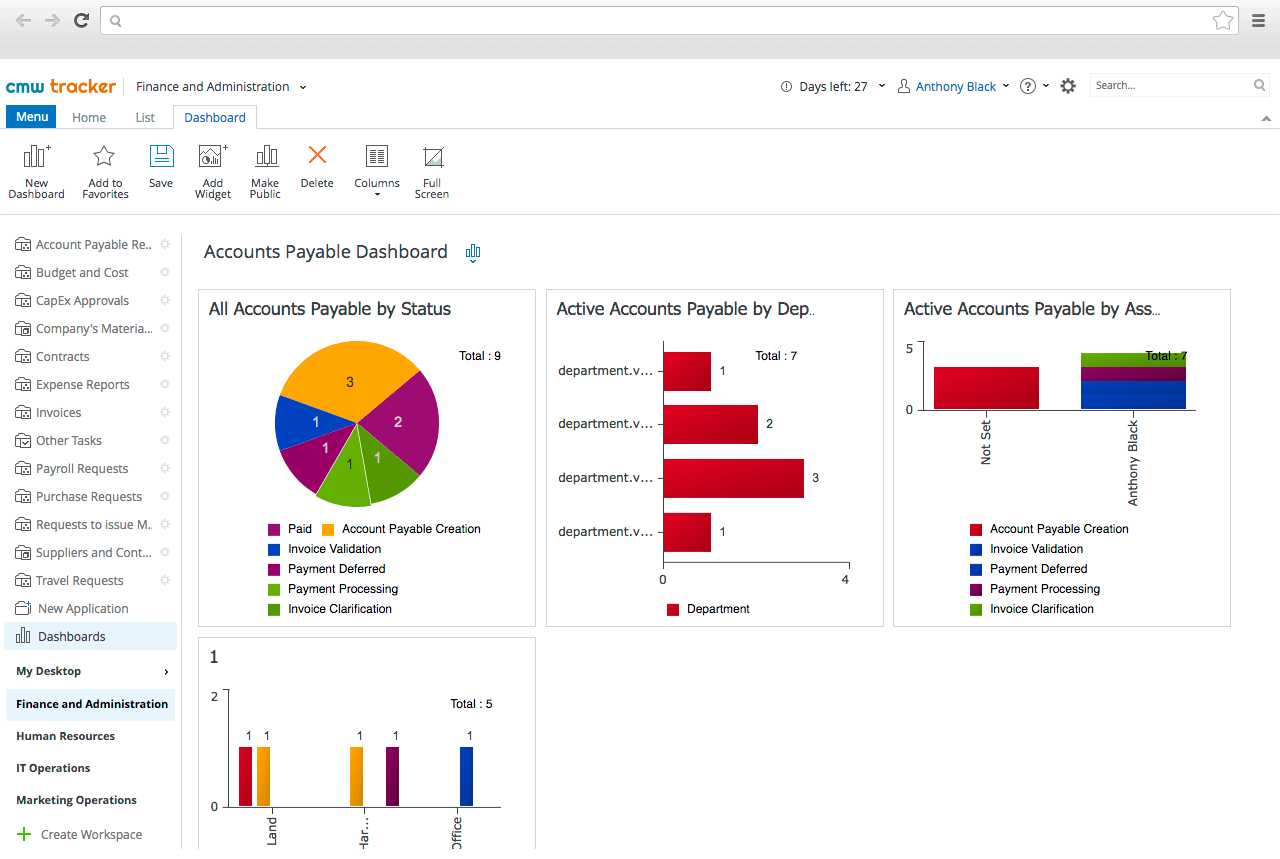1280x859 pixels.
Task: Add dashboard to Favorites
Action: tap(104, 170)
